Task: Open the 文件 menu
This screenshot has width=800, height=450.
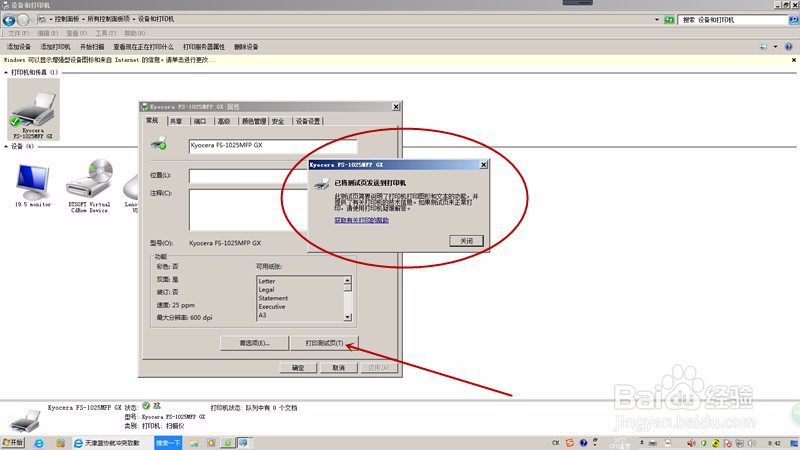Action: click(x=18, y=33)
